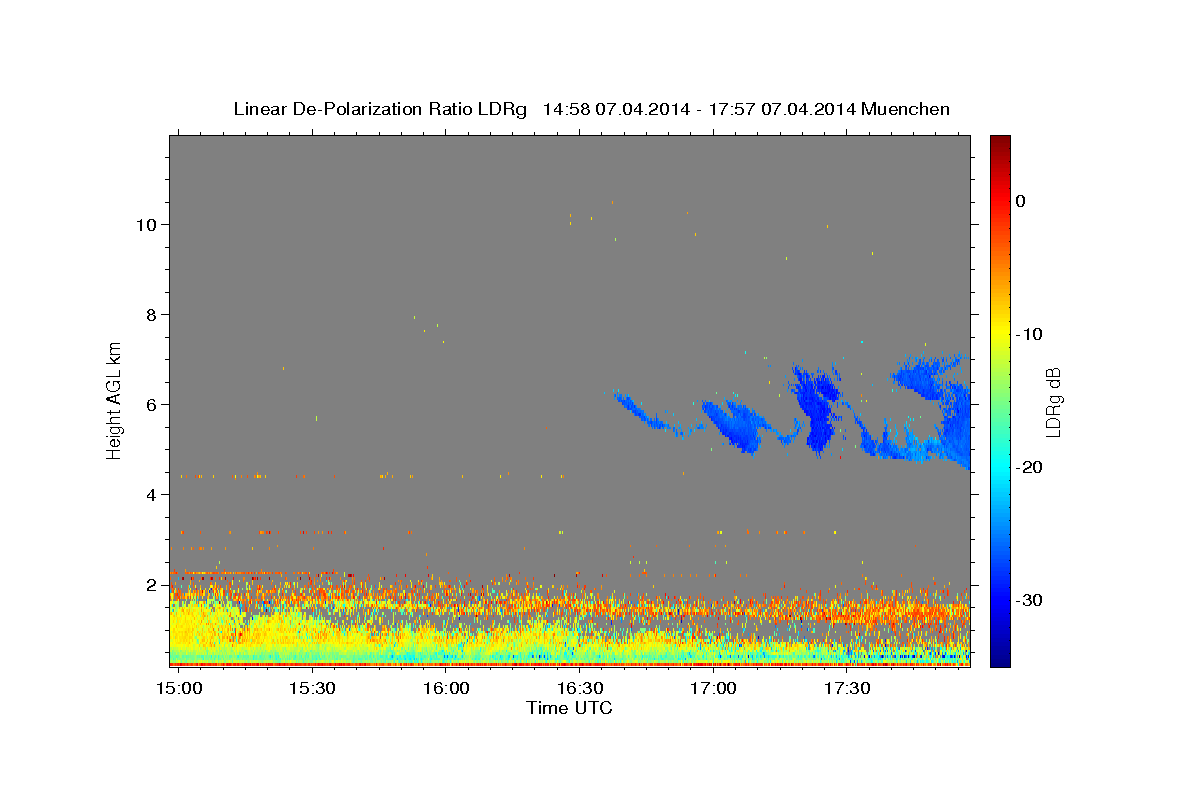The height and width of the screenshot is (800, 1200).
Task: Click the '16:30' time tick label
Action: point(580,689)
